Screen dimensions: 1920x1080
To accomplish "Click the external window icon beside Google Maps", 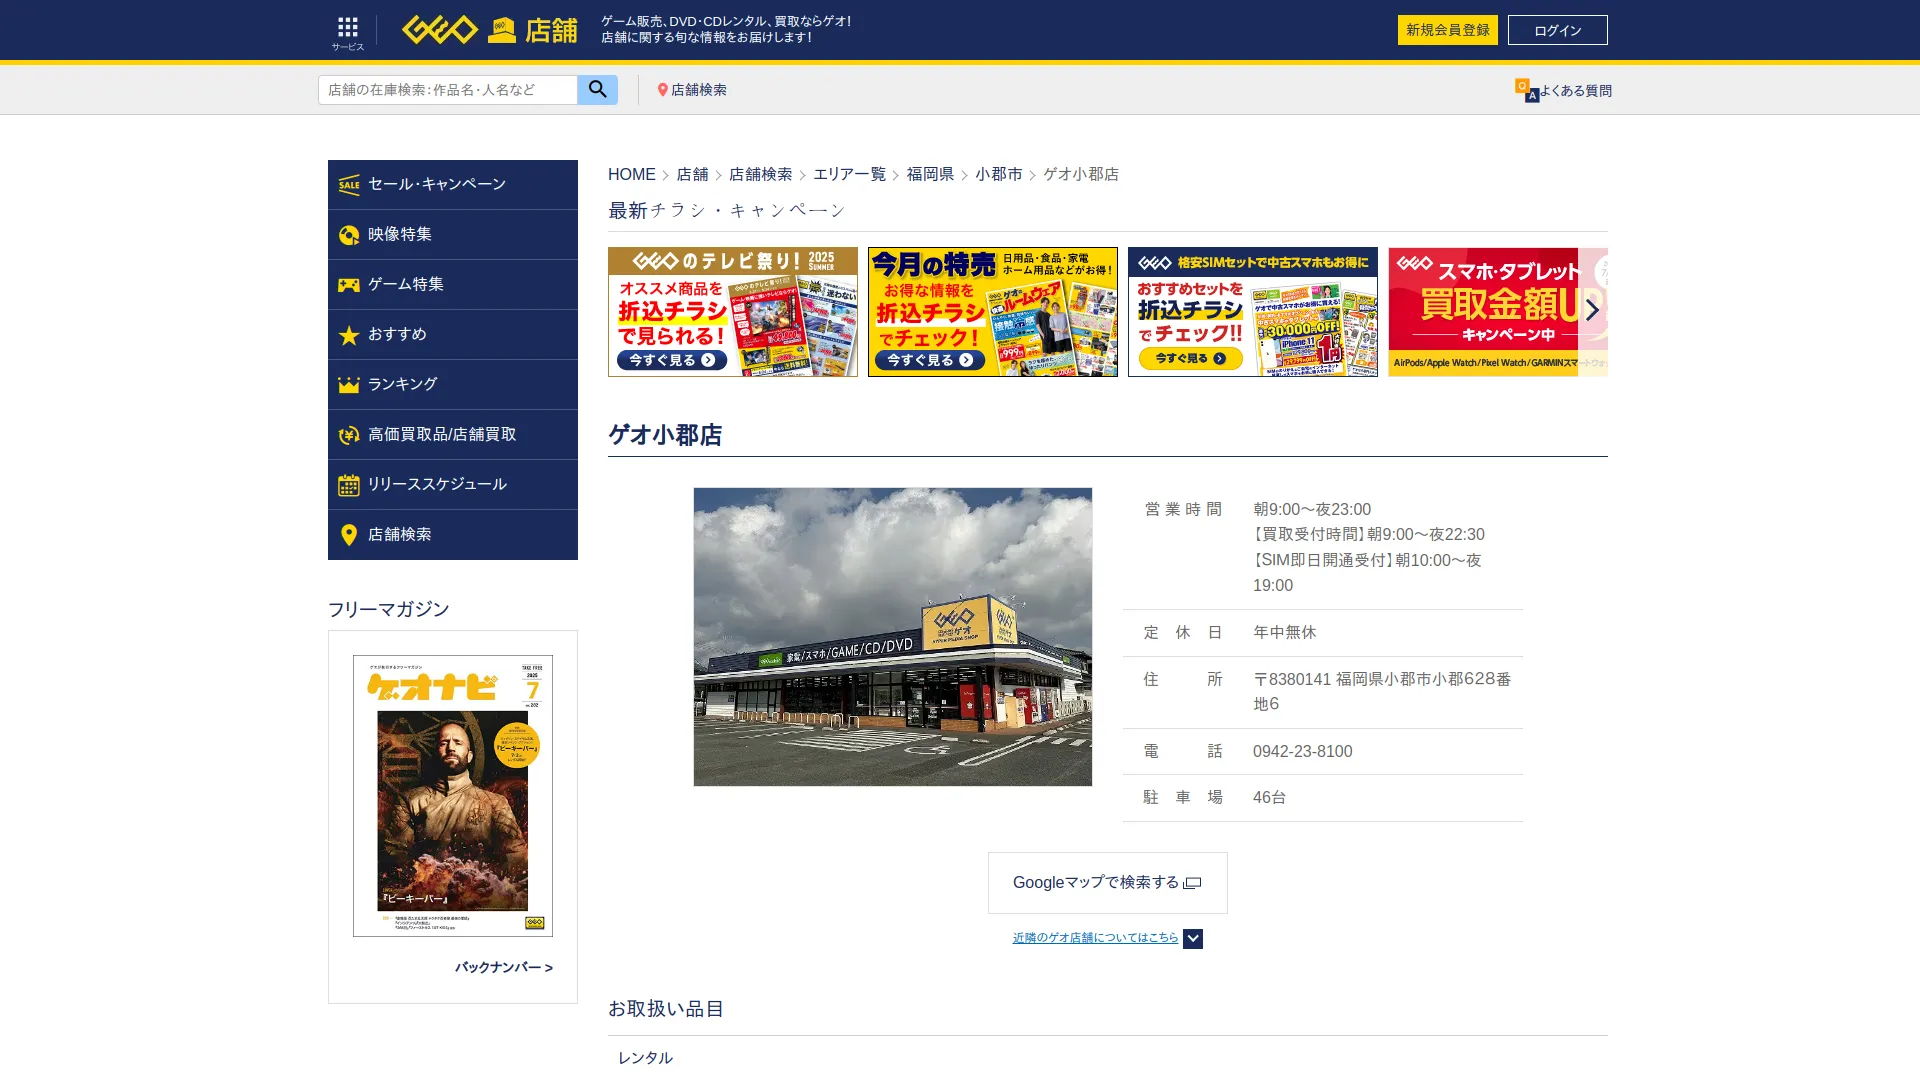I will pos(1192,883).
